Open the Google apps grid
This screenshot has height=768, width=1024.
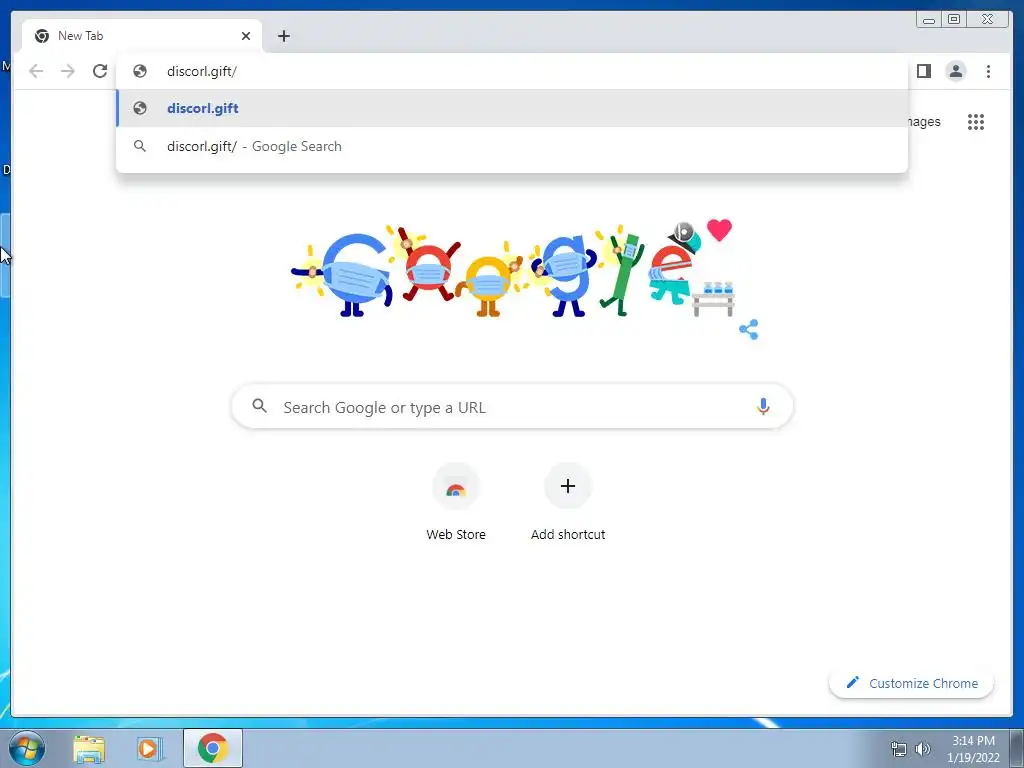coord(976,121)
